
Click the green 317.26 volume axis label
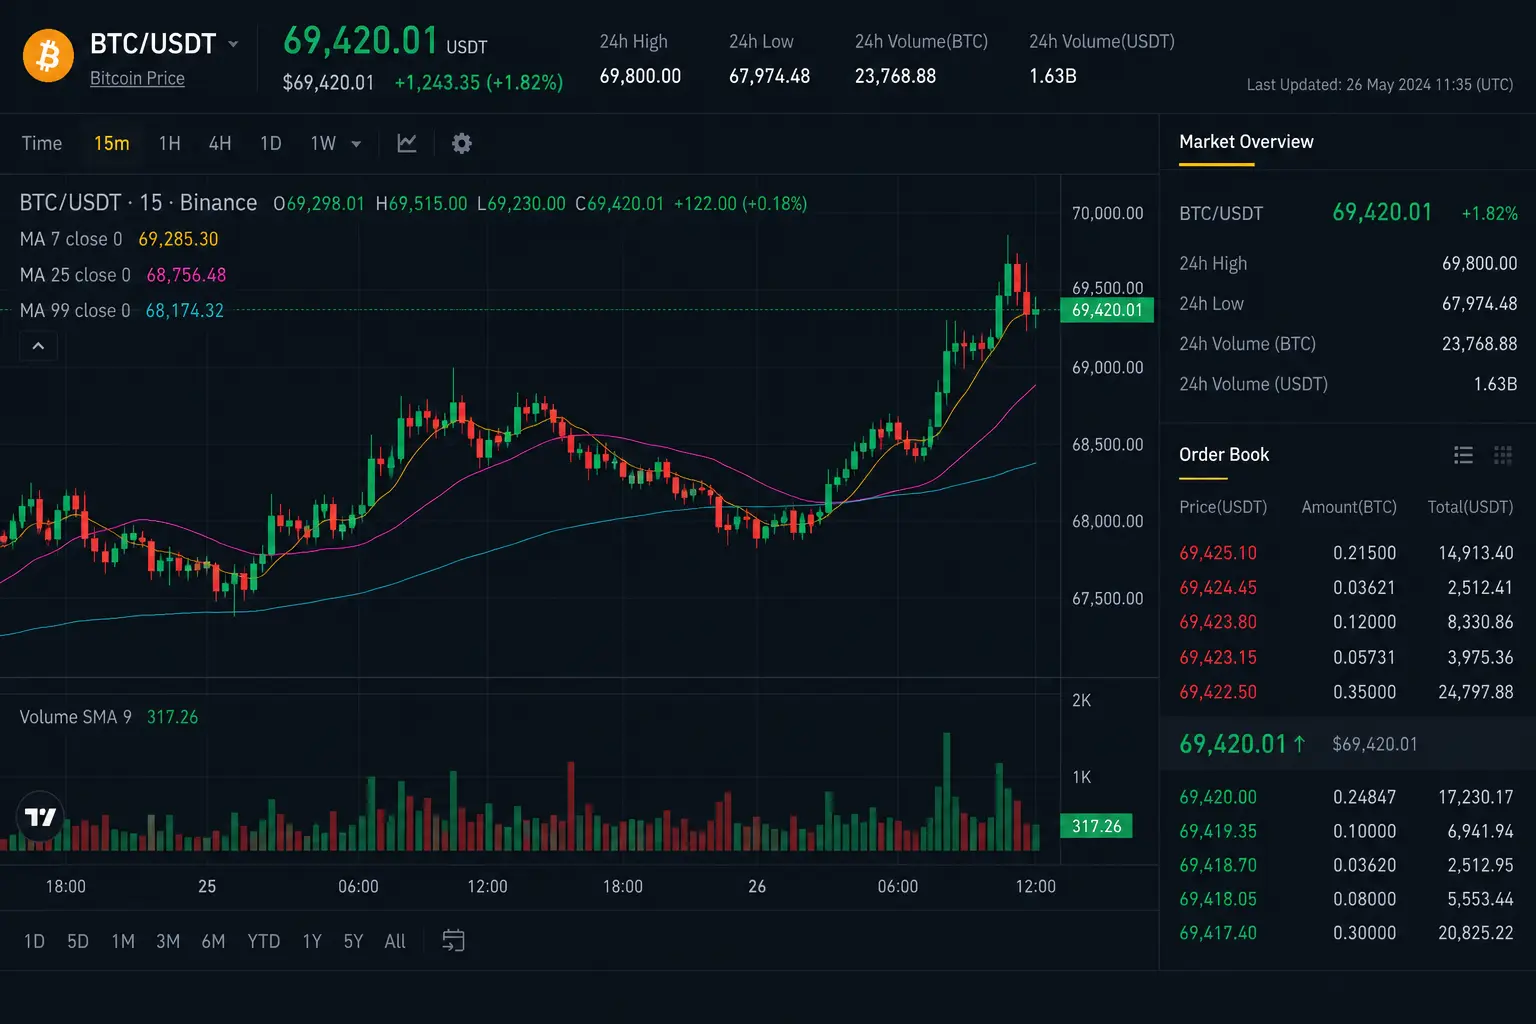(1096, 826)
